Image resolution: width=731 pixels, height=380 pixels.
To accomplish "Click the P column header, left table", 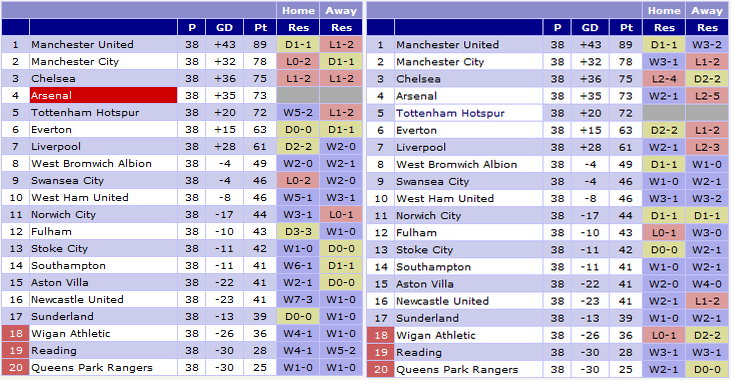I will point(192,28).
